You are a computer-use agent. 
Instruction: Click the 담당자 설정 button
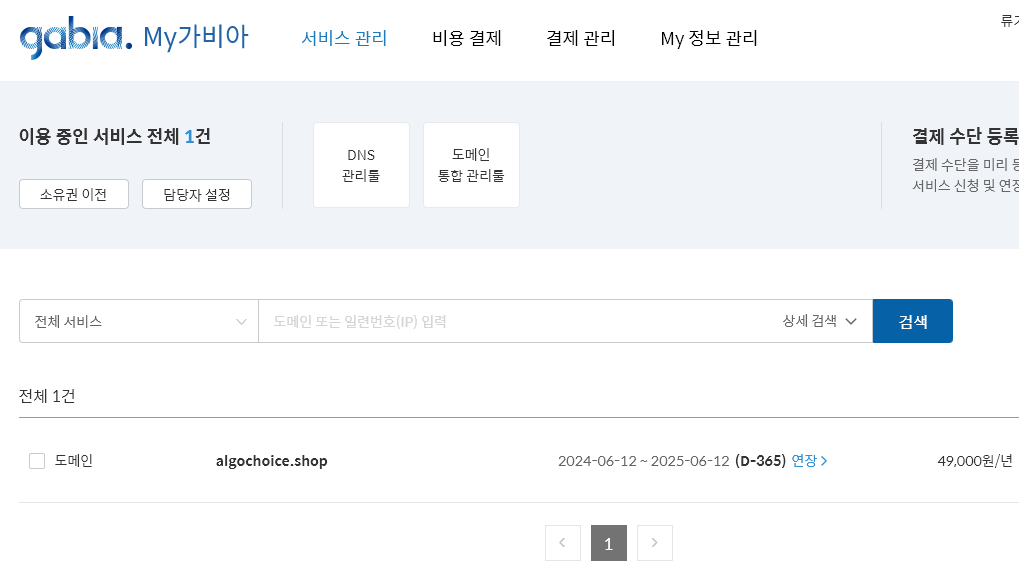point(197,194)
